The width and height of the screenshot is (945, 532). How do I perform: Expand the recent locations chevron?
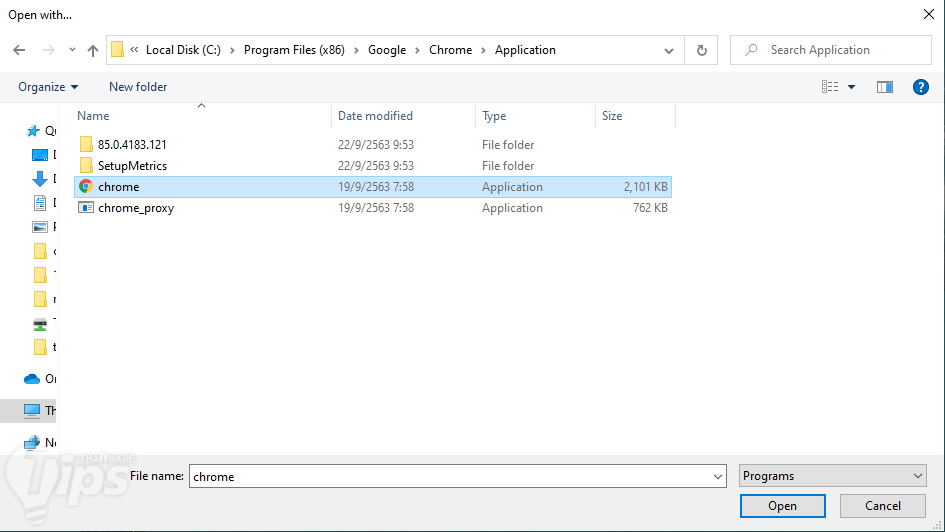click(72, 50)
